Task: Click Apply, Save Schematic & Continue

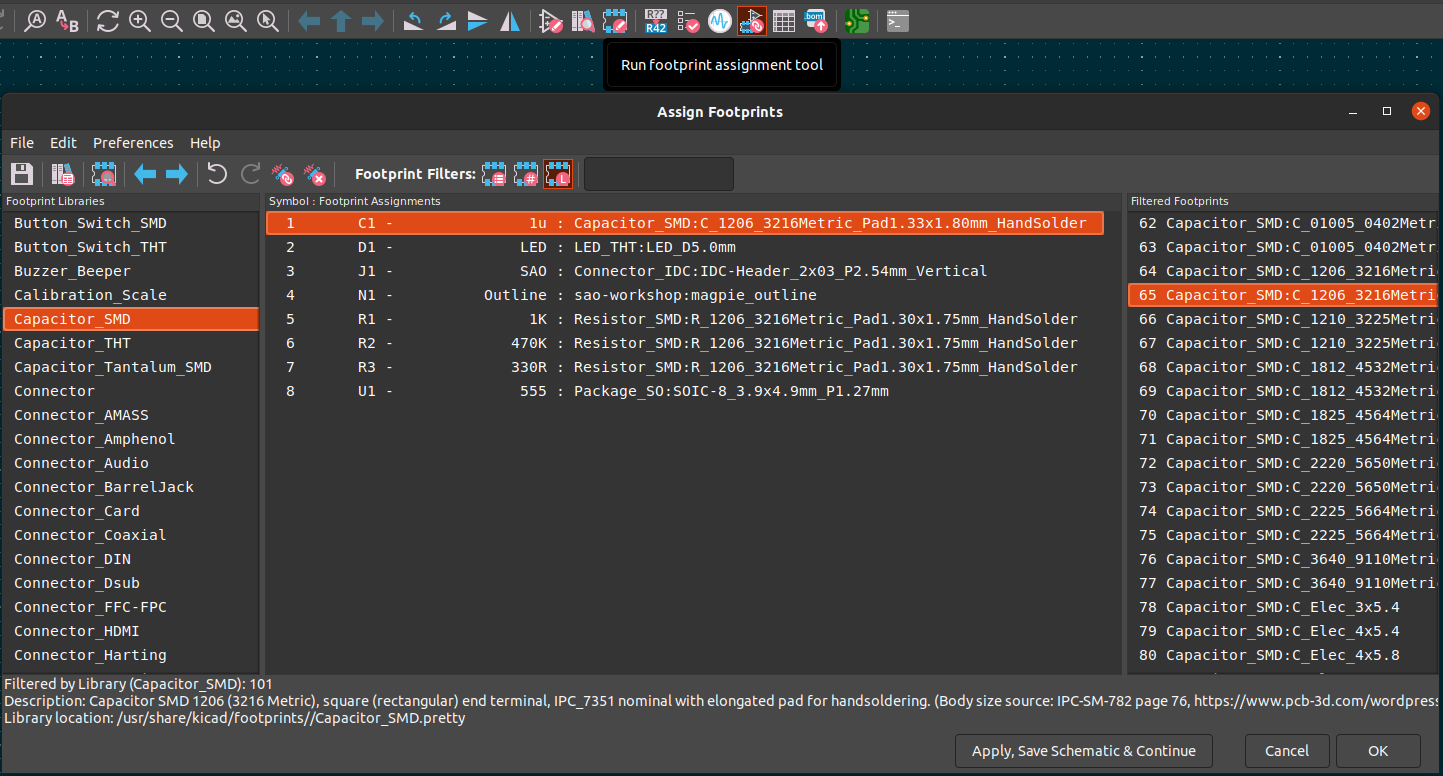Action: [1084, 751]
